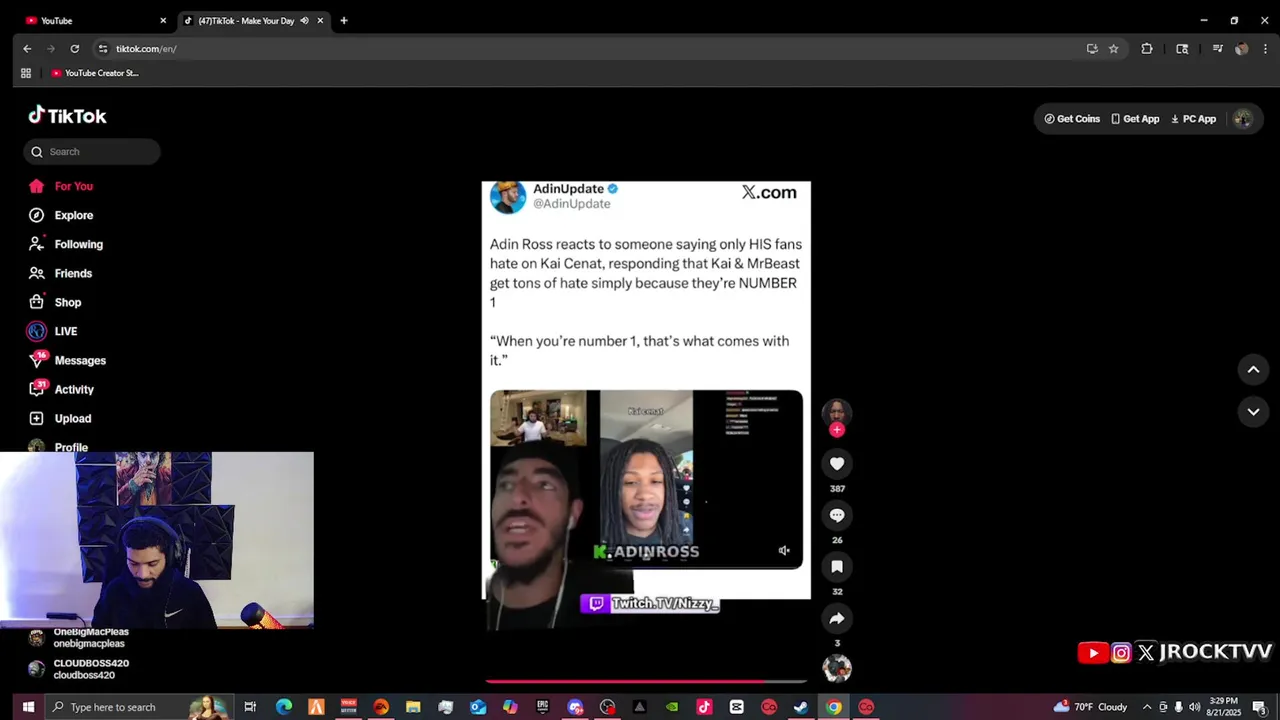This screenshot has height=720, width=1280.
Task: Follow the creator with the red plus
Action: [837, 430]
